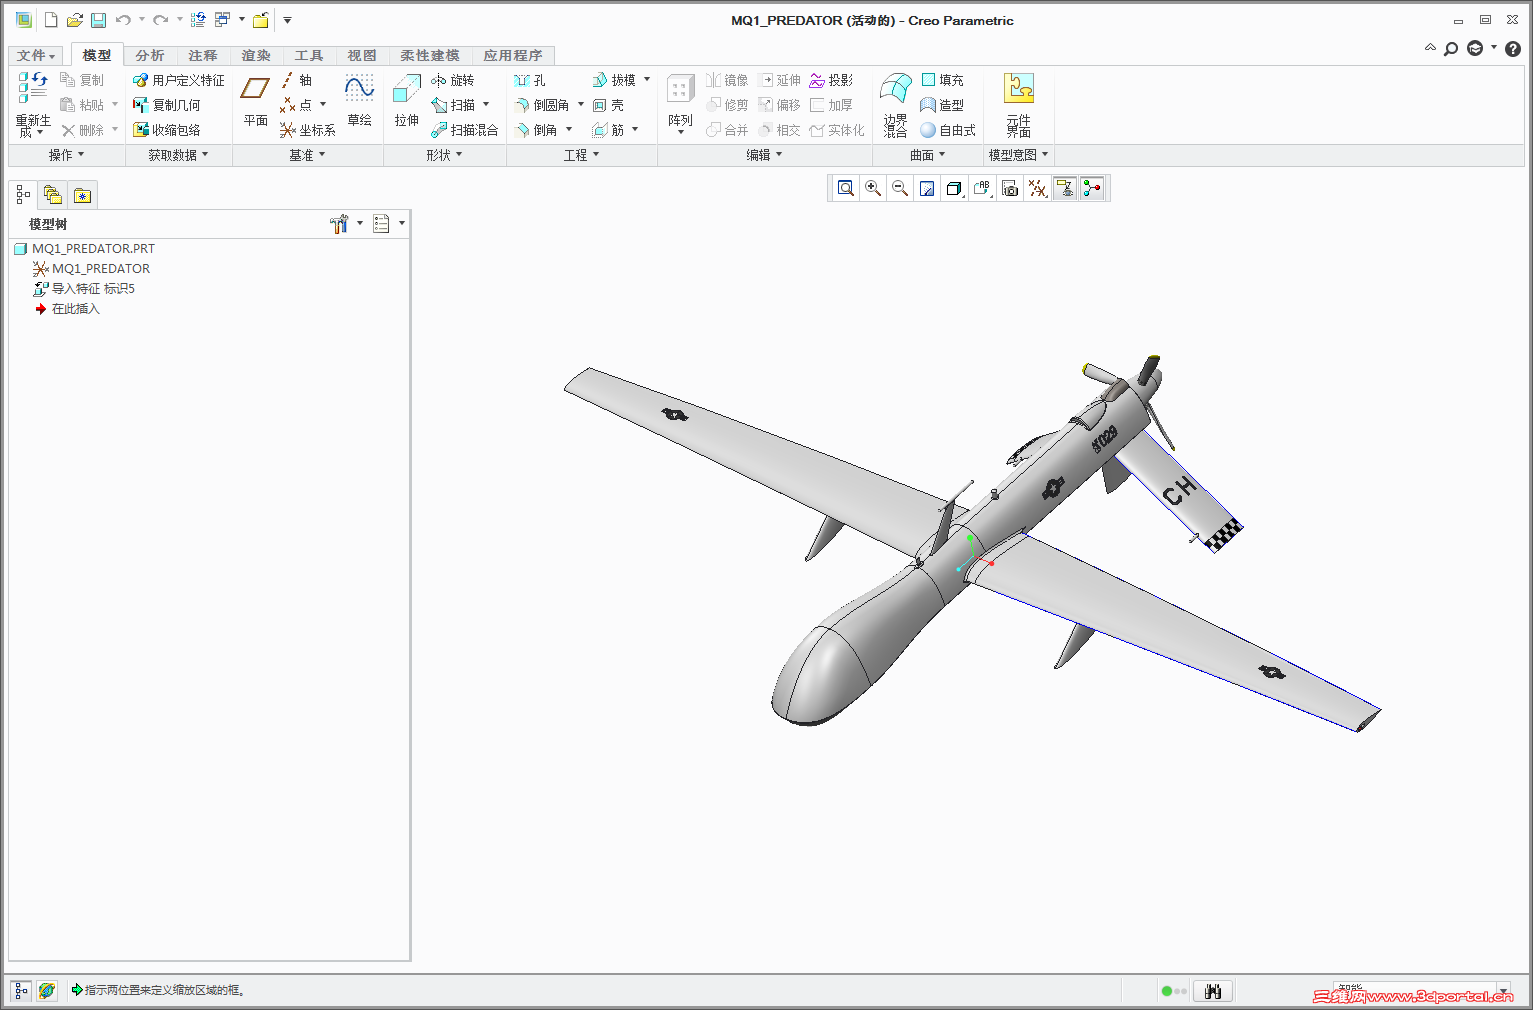Screen dimensions: 1533x1010
Task: Choose the 孔 hole tool
Action: (530, 80)
